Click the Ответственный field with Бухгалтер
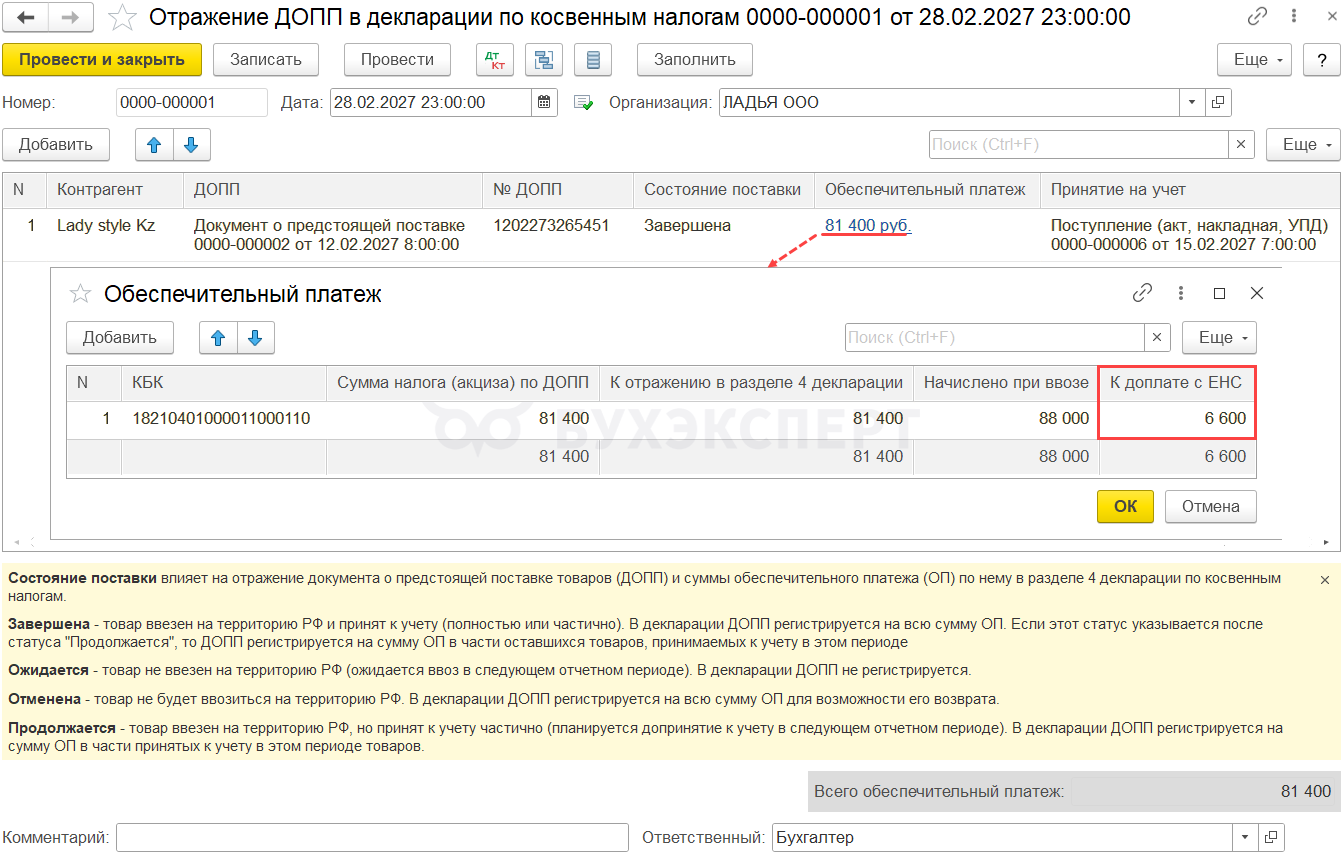 [1003, 837]
